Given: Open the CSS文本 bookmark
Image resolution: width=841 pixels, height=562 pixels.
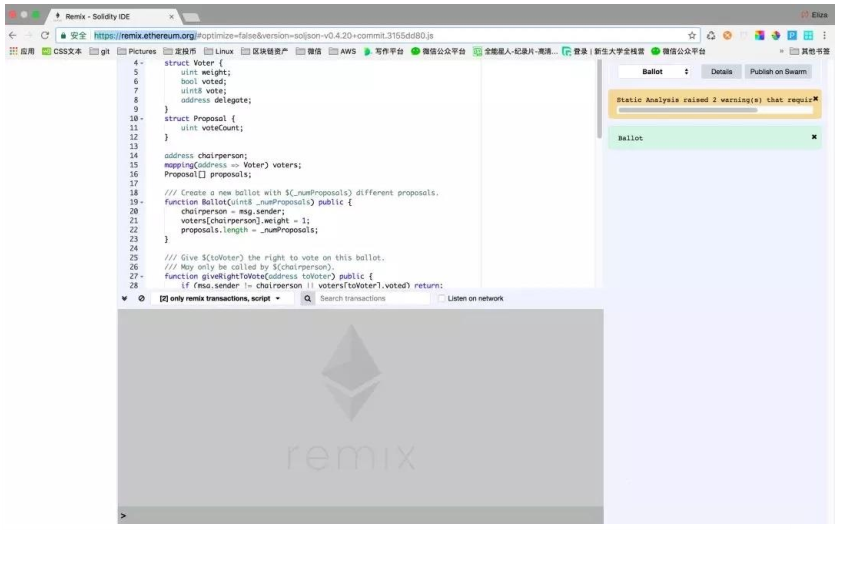Looking at the screenshot, I should [62, 51].
